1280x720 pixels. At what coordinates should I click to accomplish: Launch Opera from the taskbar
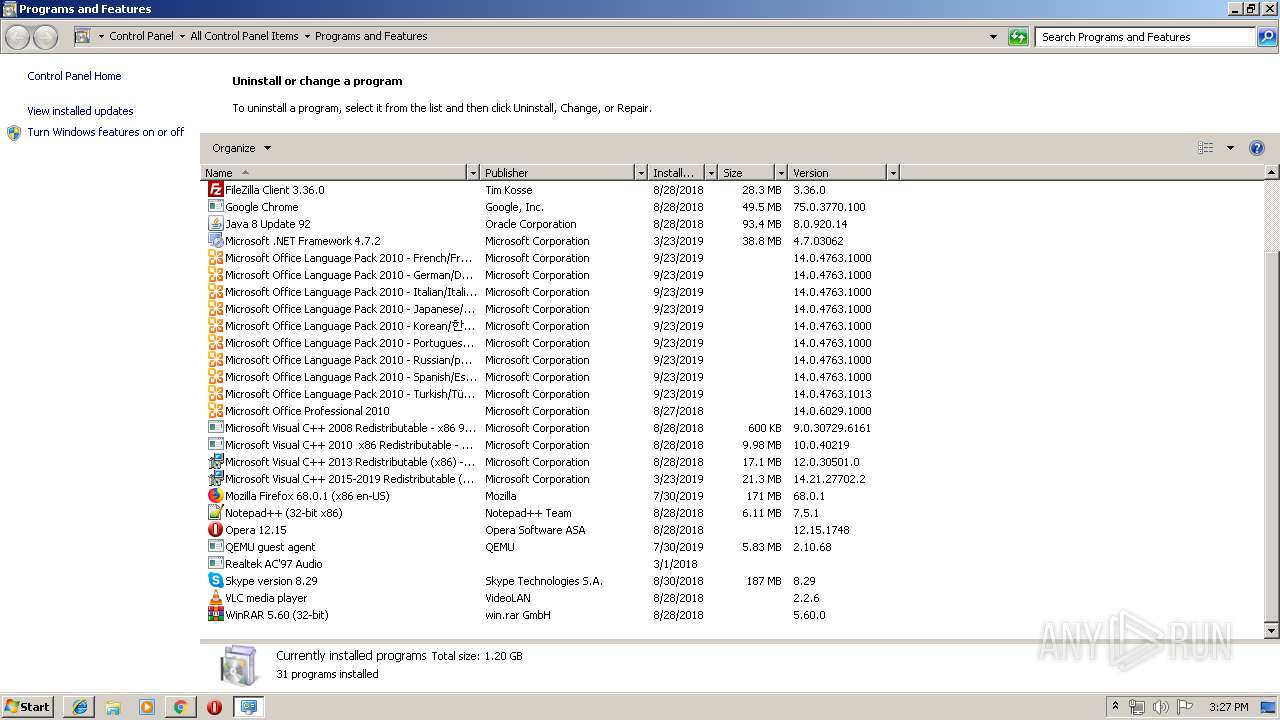[x=214, y=707]
